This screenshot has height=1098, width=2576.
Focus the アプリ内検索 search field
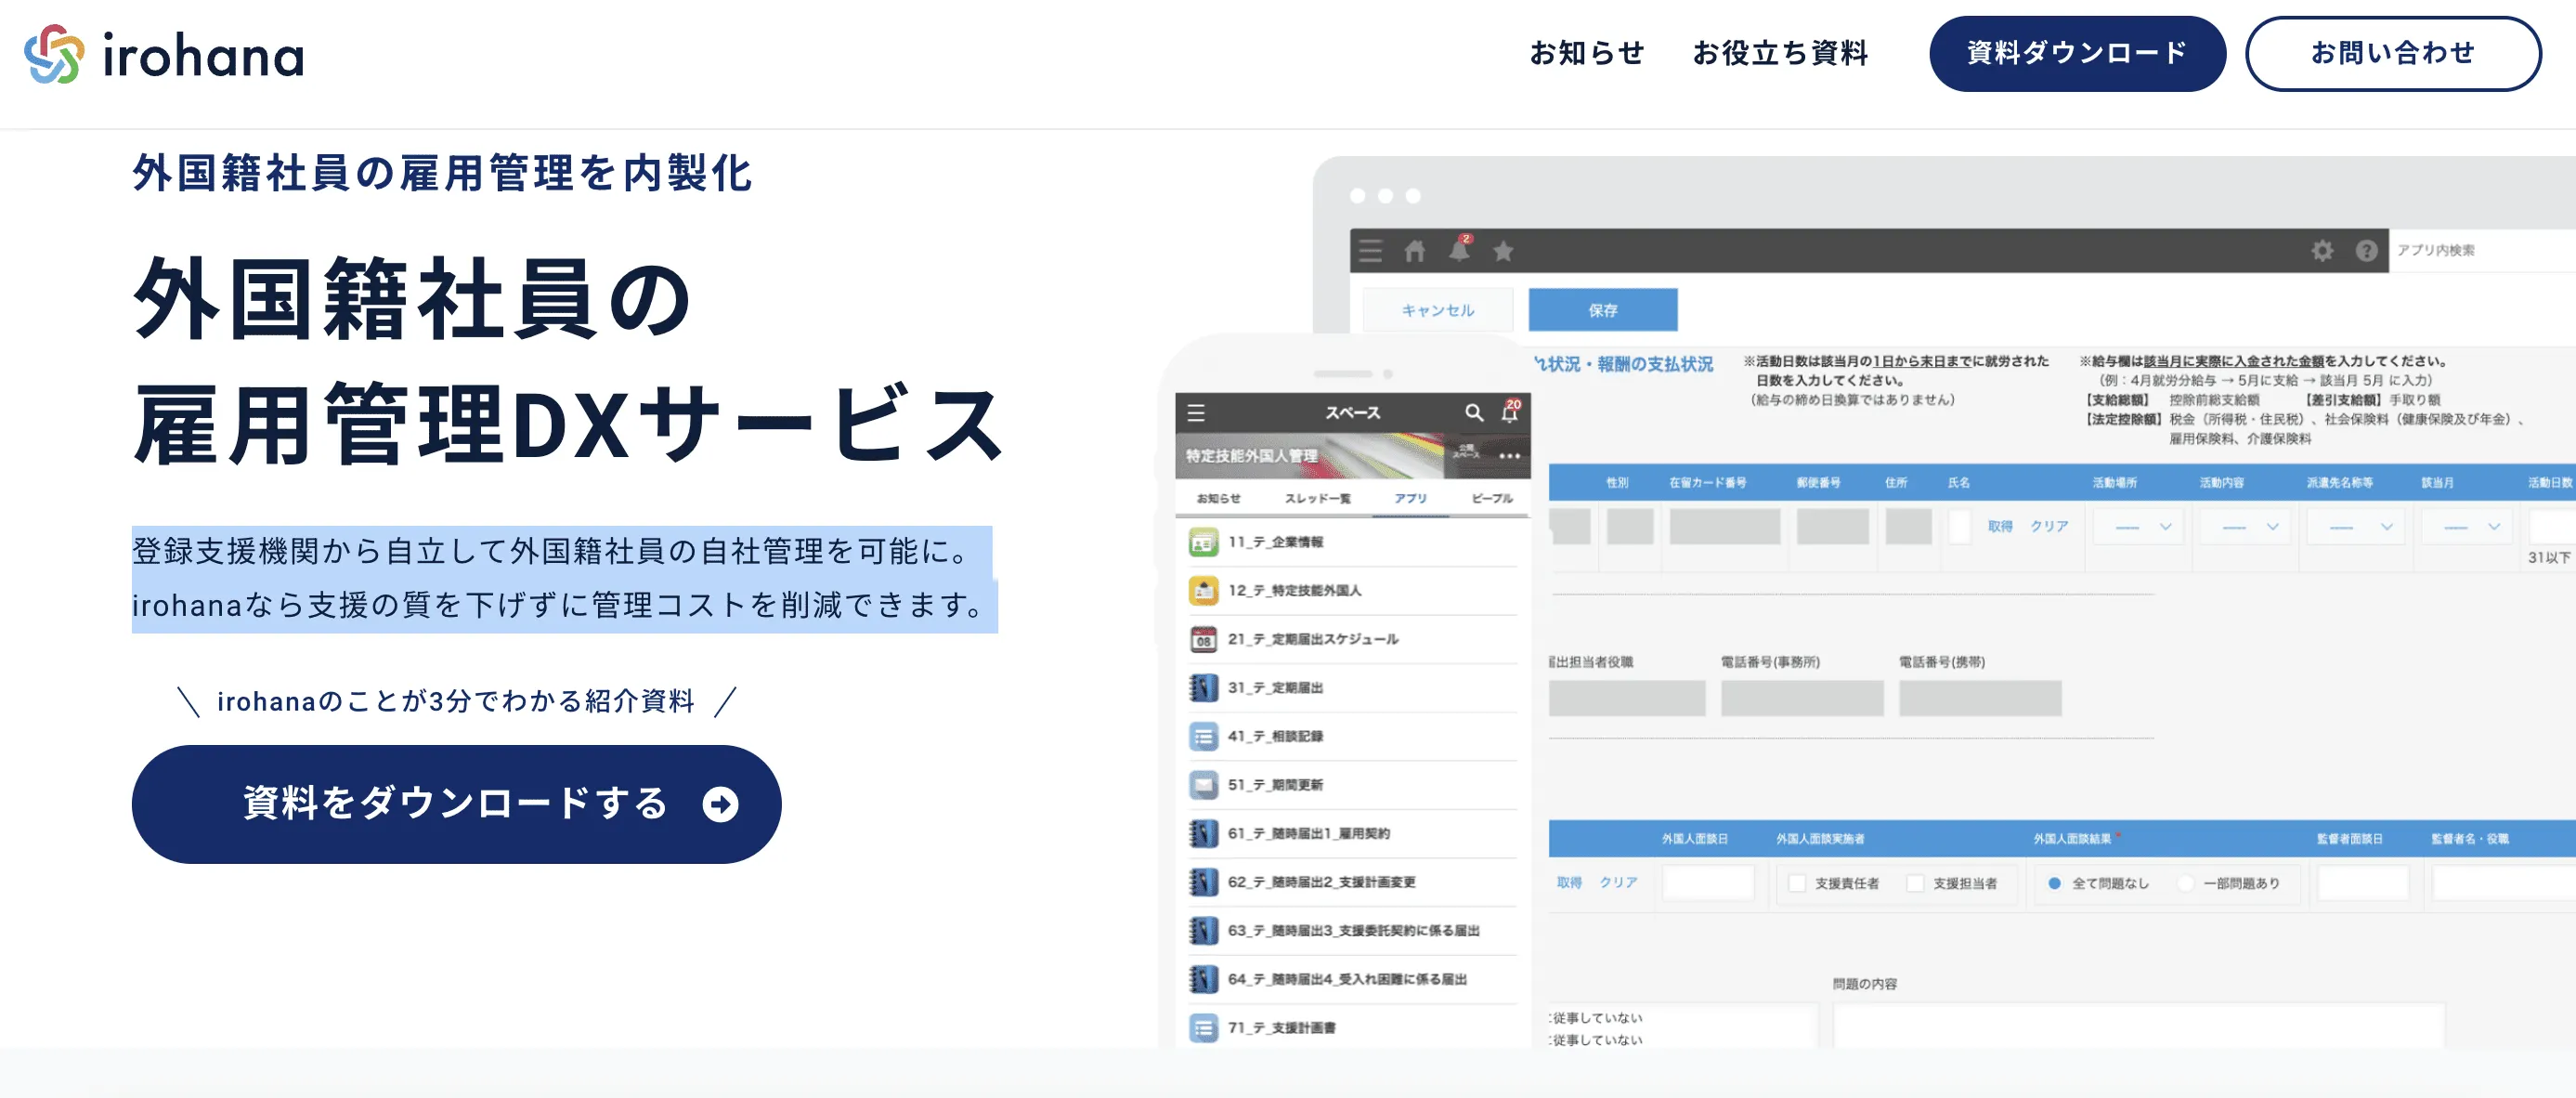pos(2482,250)
